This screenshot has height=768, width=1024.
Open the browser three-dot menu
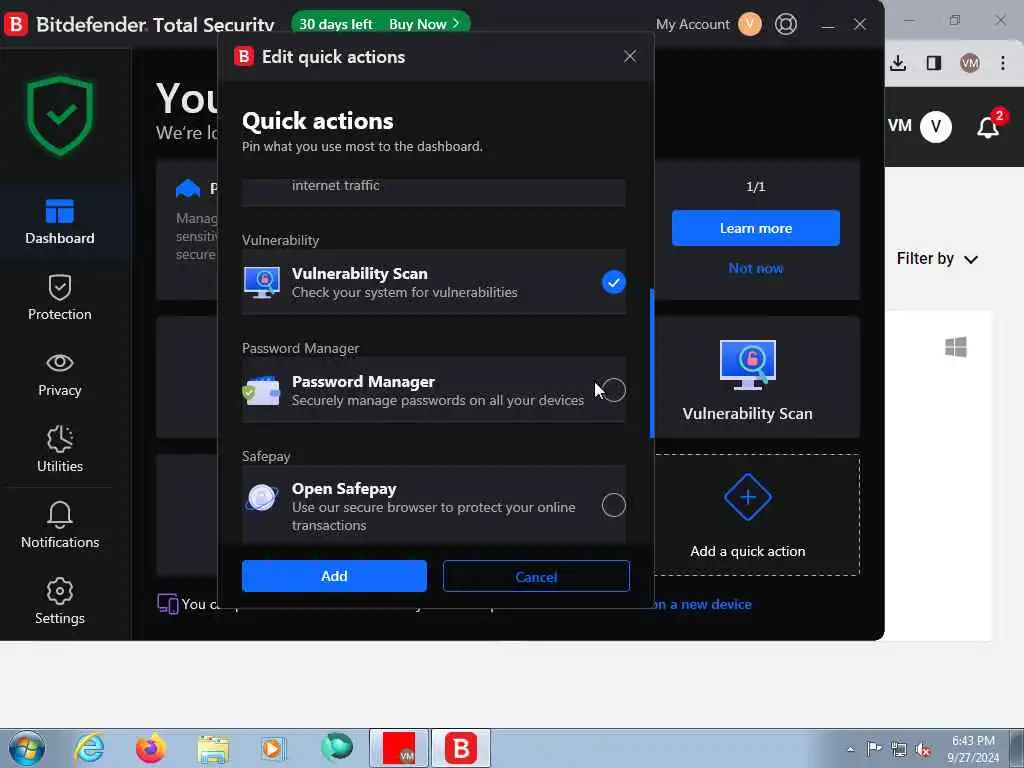[x=1002, y=63]
